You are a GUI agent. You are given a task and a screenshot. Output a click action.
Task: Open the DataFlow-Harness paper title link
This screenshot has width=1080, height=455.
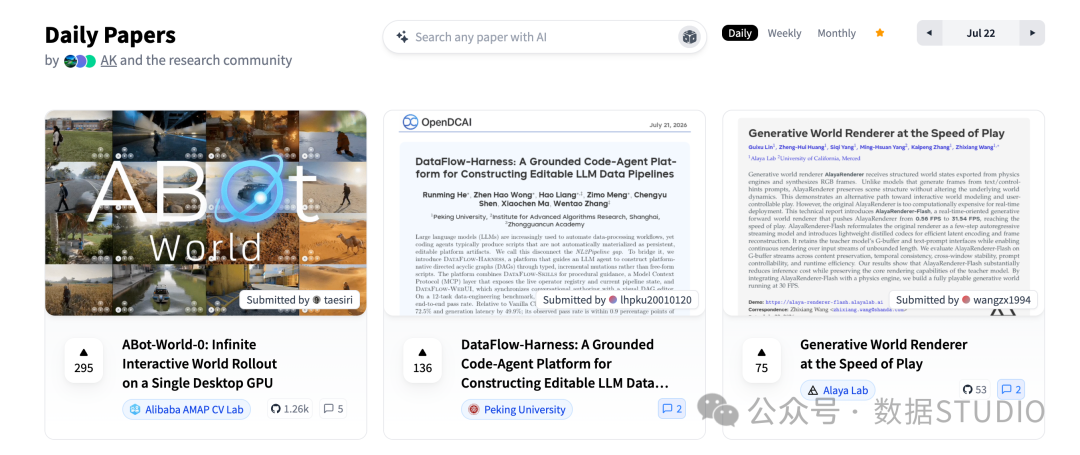[x=564, y=363]
